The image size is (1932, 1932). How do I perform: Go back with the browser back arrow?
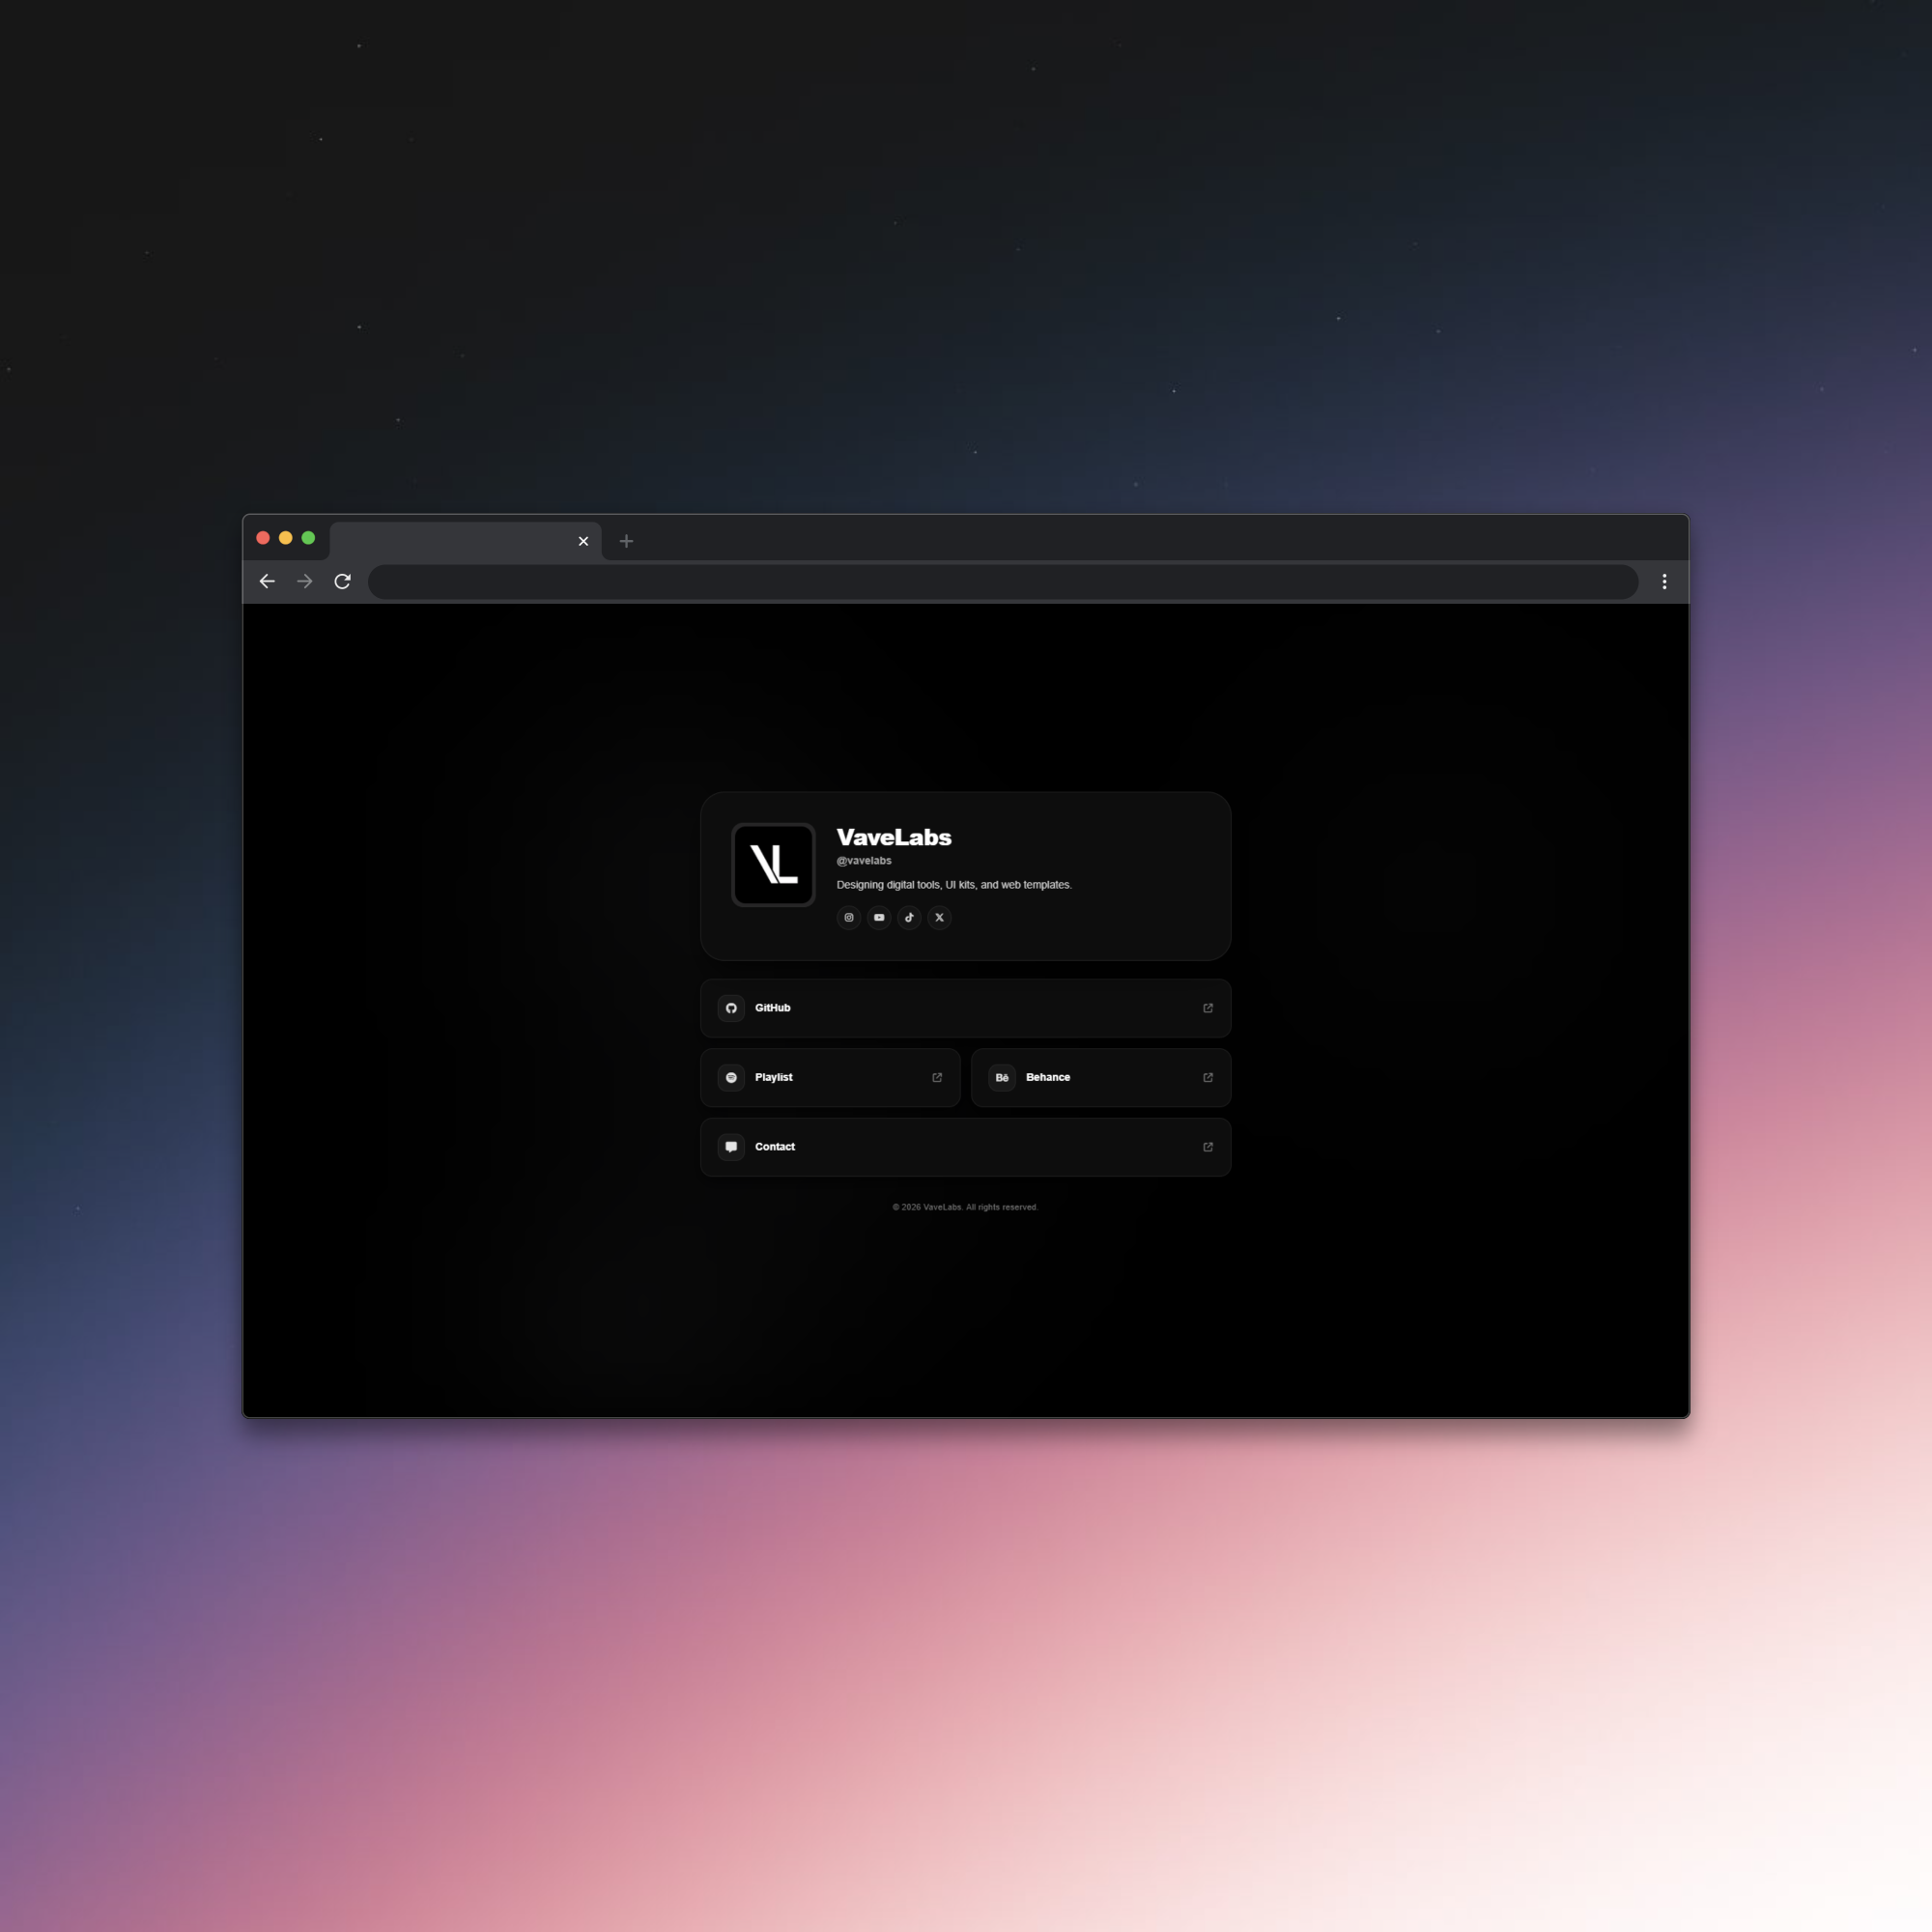coord(267,581)
